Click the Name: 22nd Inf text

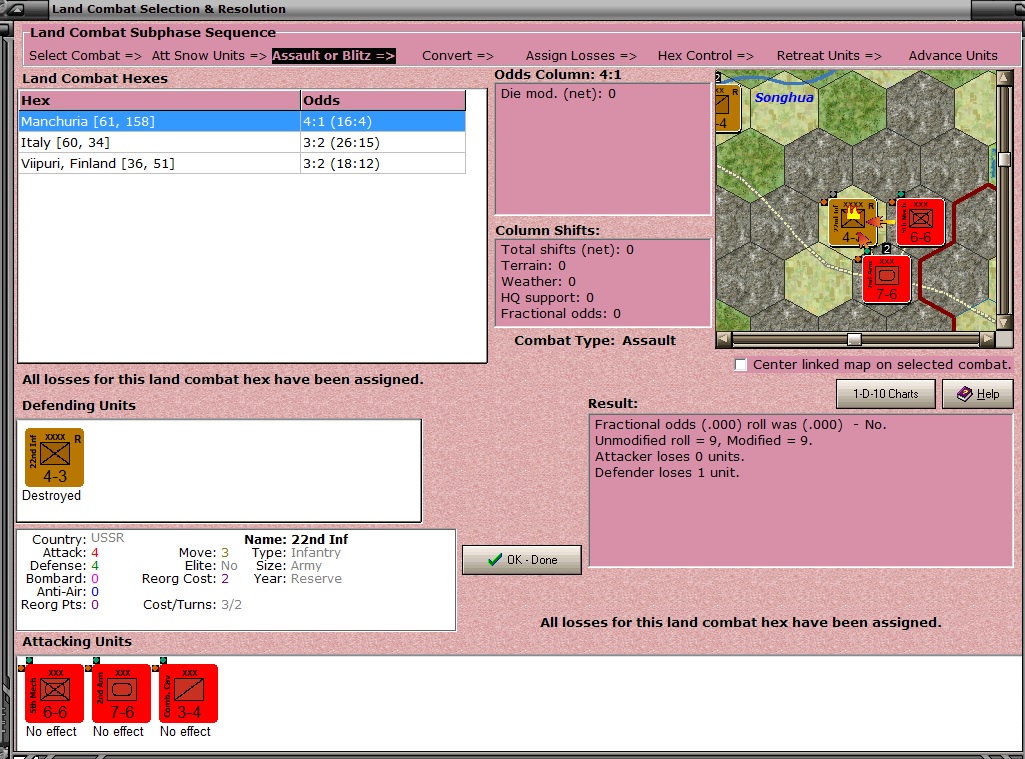[x=296, y=539]
